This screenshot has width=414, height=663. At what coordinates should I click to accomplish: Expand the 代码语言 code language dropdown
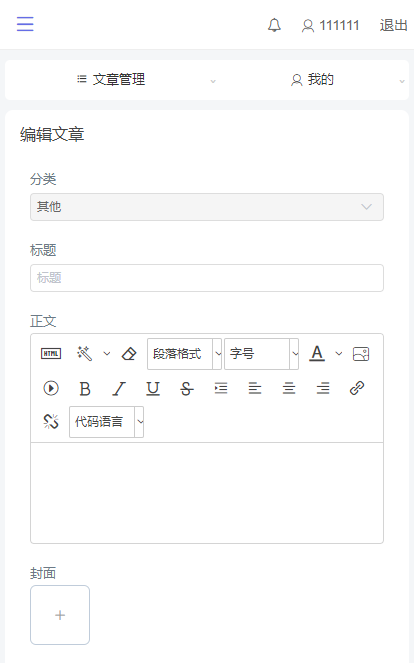107,422
